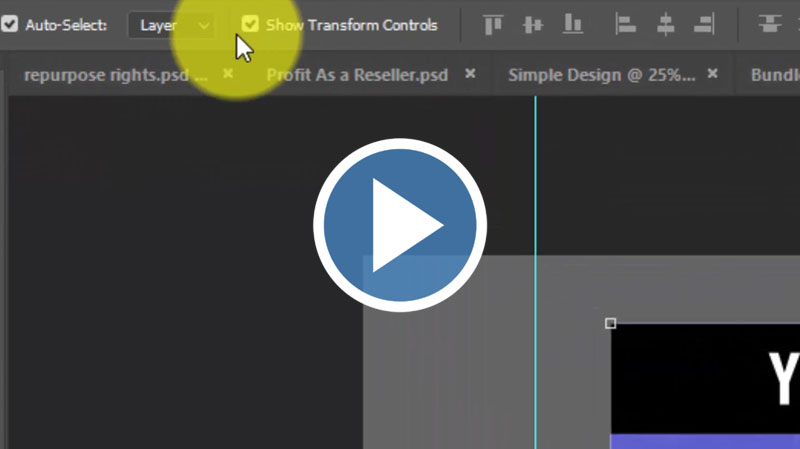Click the Align Left Edges icon
The width and height of the screenshot is (800, 449).
click(x=626, y=25)
